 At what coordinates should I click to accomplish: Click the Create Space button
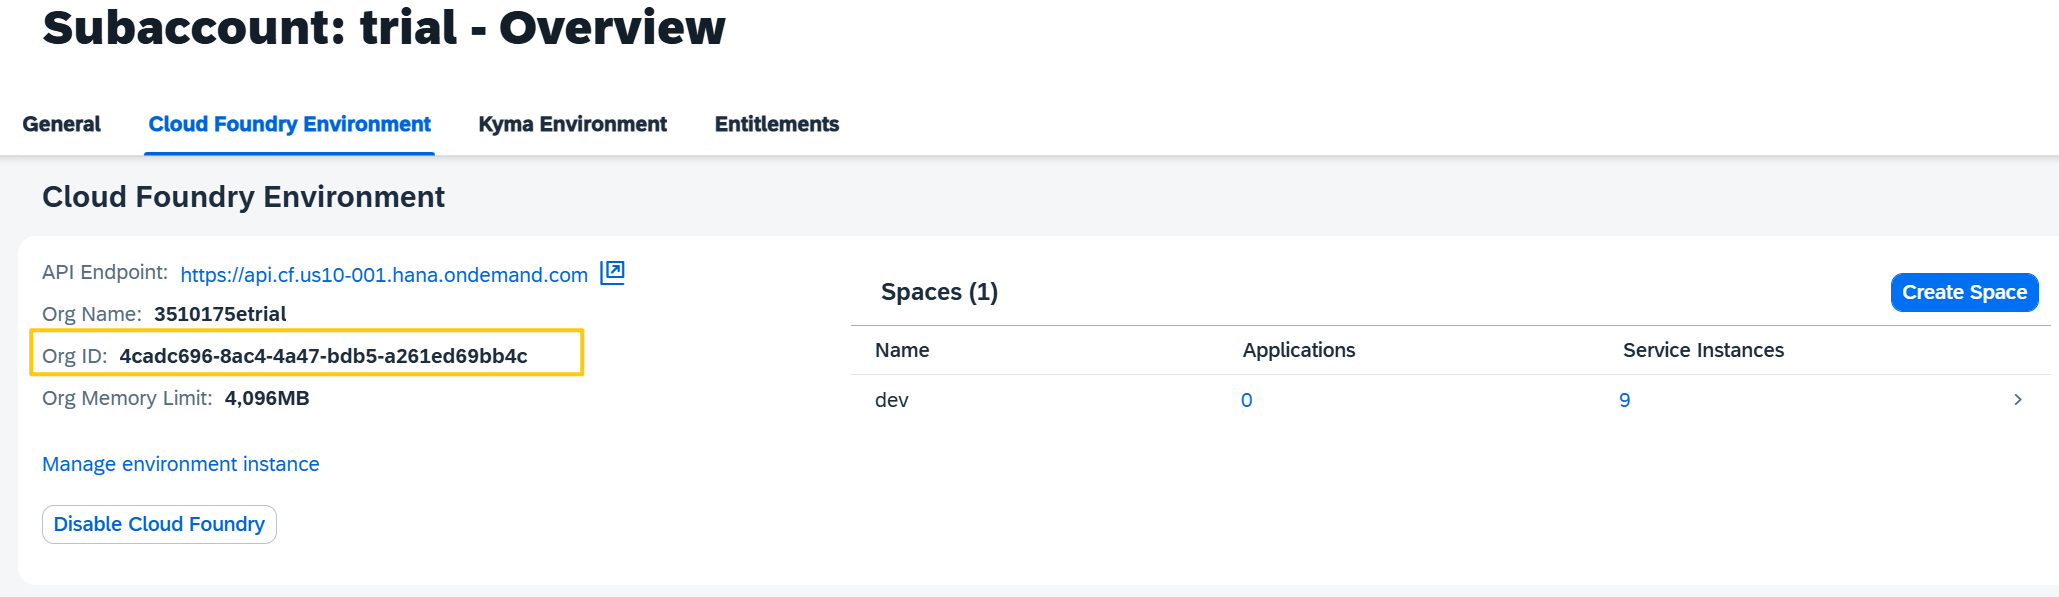coord(1964,292)
